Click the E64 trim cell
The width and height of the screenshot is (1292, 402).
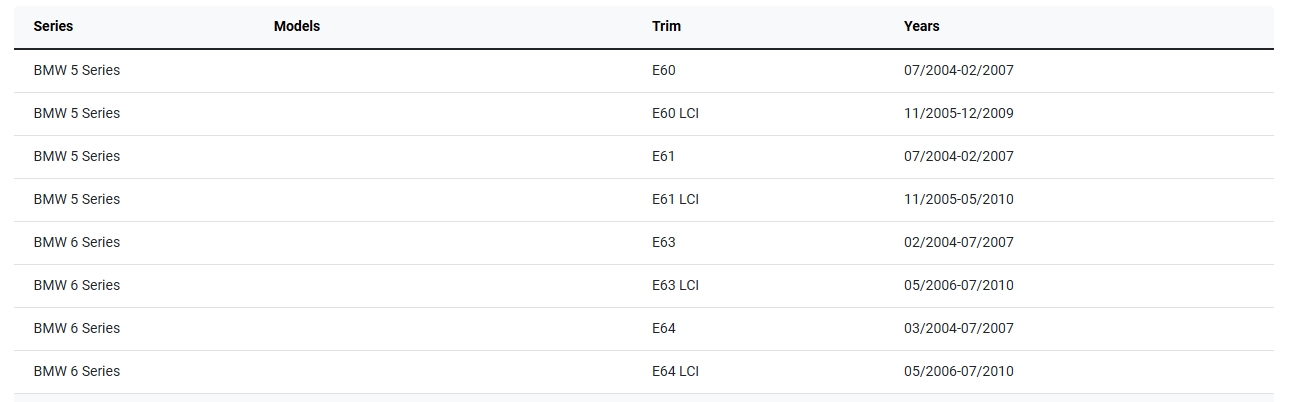pyautogui.click(x=664, y=329)
